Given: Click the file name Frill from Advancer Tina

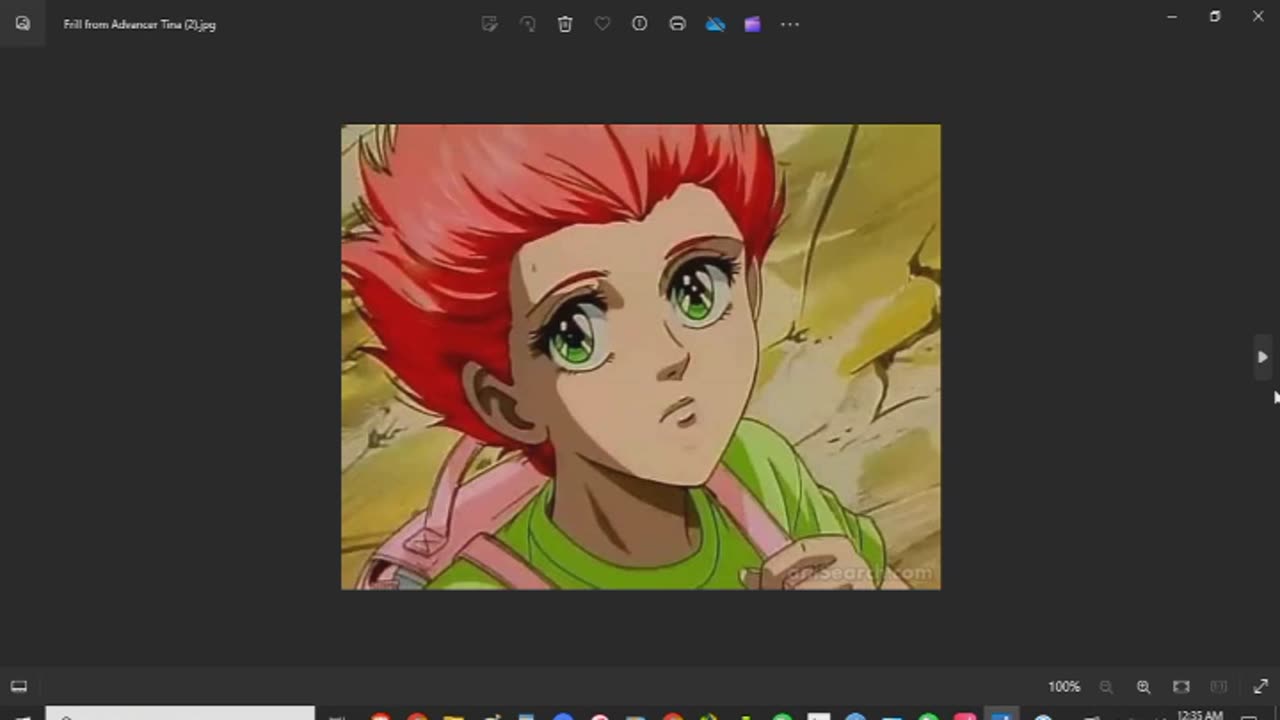Looking at the screenshot, I should [139, 24].
